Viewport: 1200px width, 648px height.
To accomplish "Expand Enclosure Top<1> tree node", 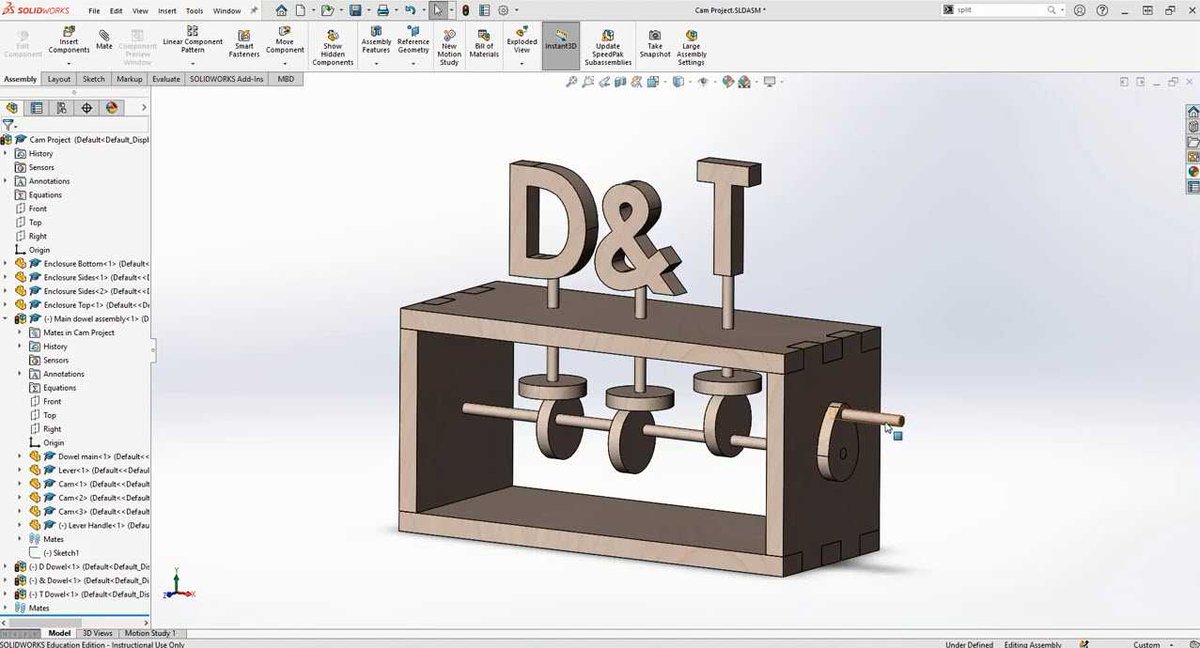I will coord(5,304).
